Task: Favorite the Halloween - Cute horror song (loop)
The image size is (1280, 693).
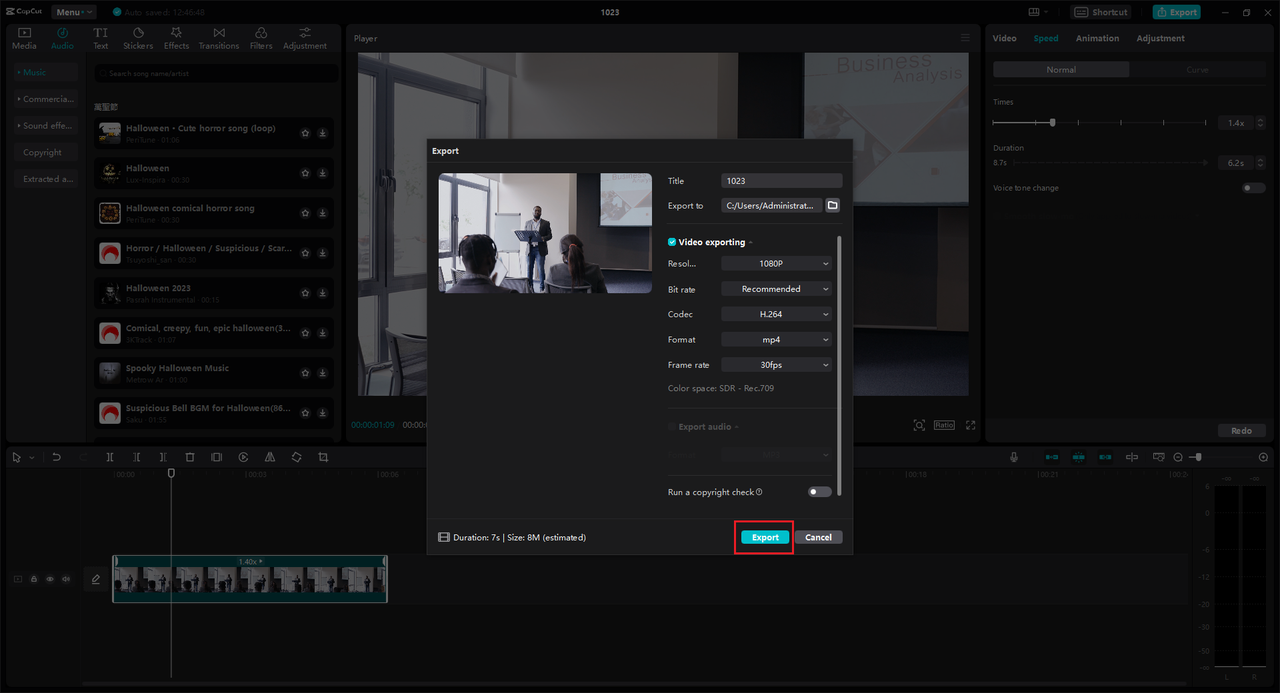Action: click(306, 133)
